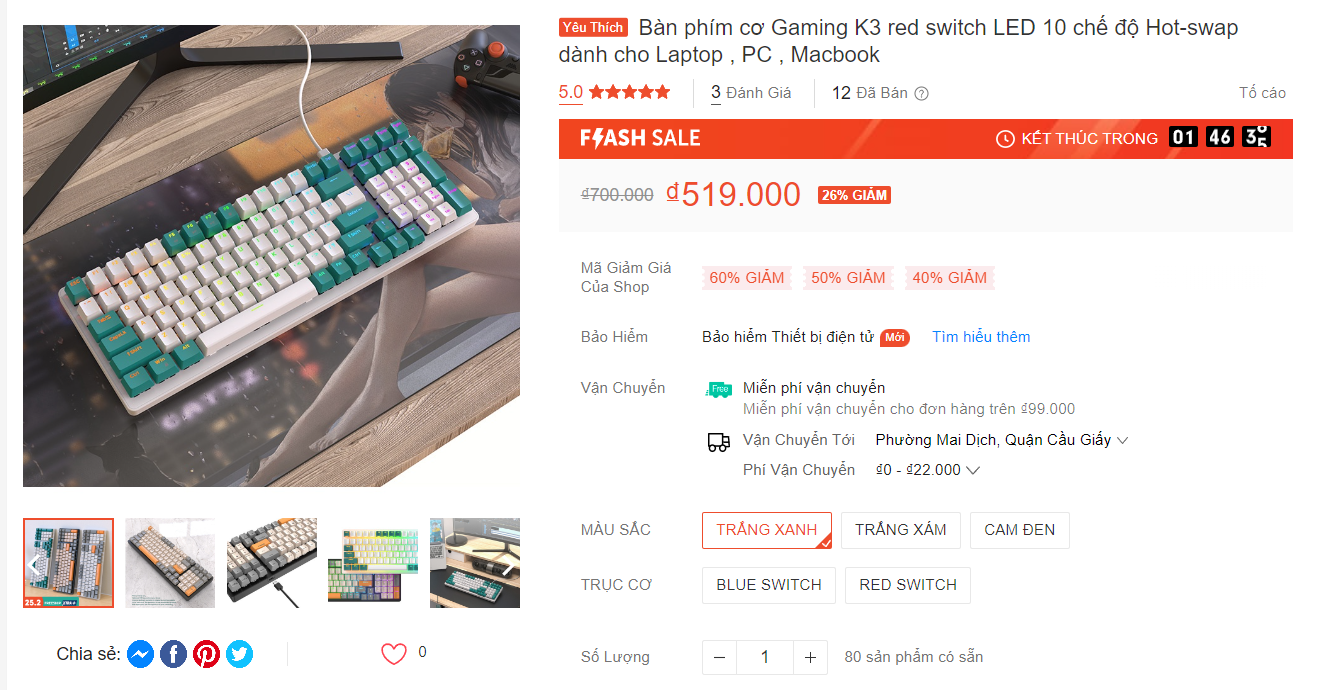The width and height of the screenshot is (1317, 690).
Task: Click the delivery truck icon beside Vận Chuyển Tới
Action: [x=717, y=440]
